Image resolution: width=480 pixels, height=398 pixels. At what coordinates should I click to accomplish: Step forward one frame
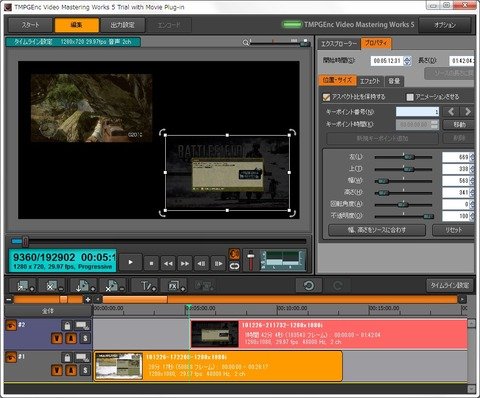[218, 263]
